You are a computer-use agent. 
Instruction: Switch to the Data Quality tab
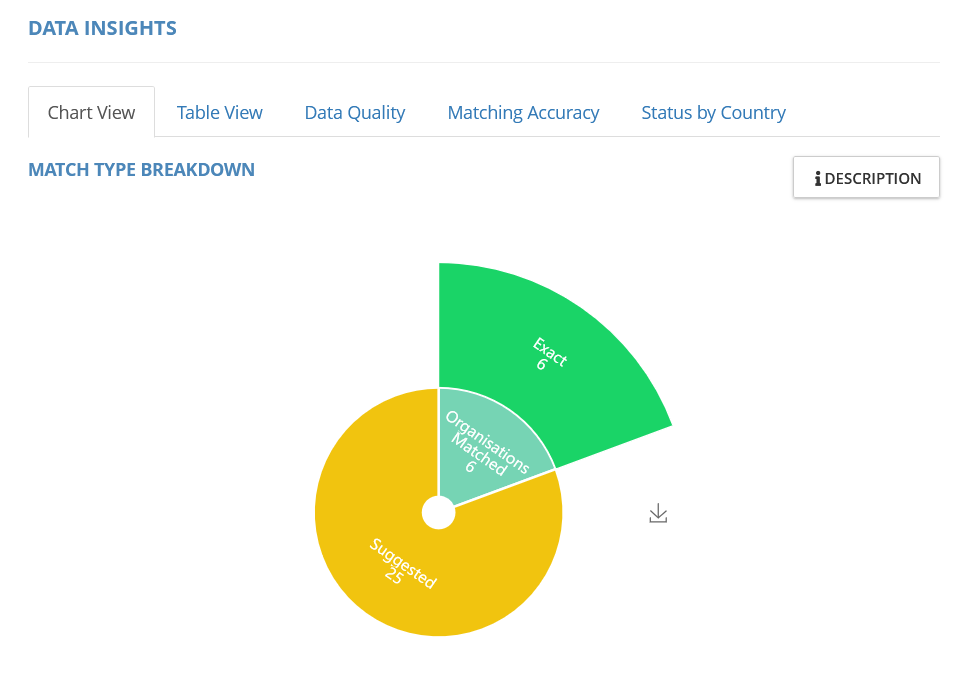tap(355, 113)
